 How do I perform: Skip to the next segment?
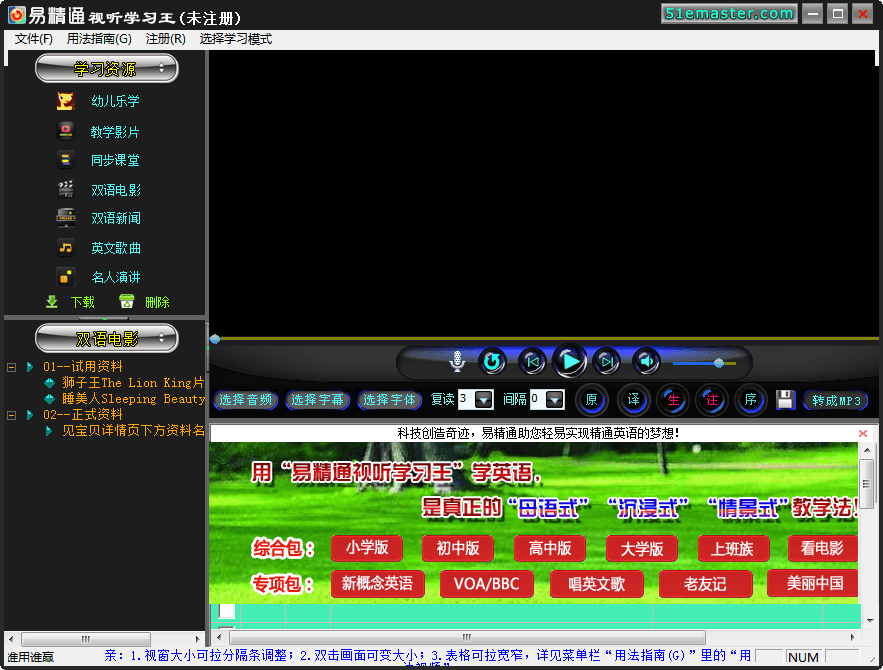[606, 362]
